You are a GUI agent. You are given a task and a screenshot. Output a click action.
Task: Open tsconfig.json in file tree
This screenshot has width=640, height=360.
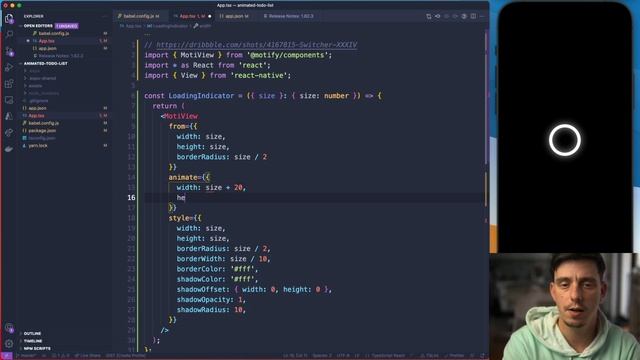(42, 138)
